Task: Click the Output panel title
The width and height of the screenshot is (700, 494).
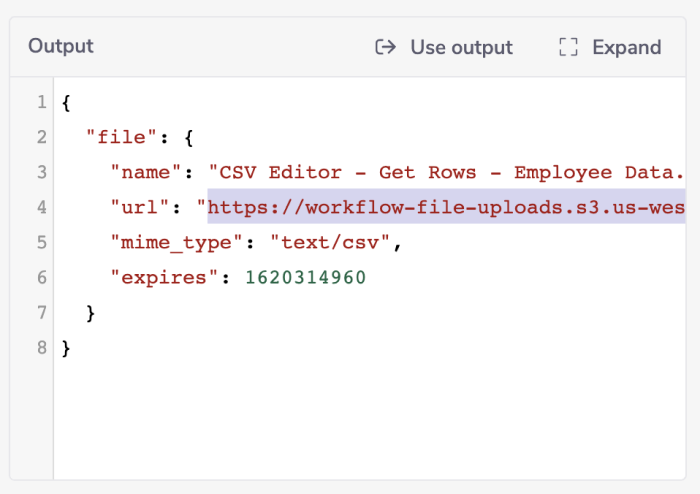Action: point(60,46)
